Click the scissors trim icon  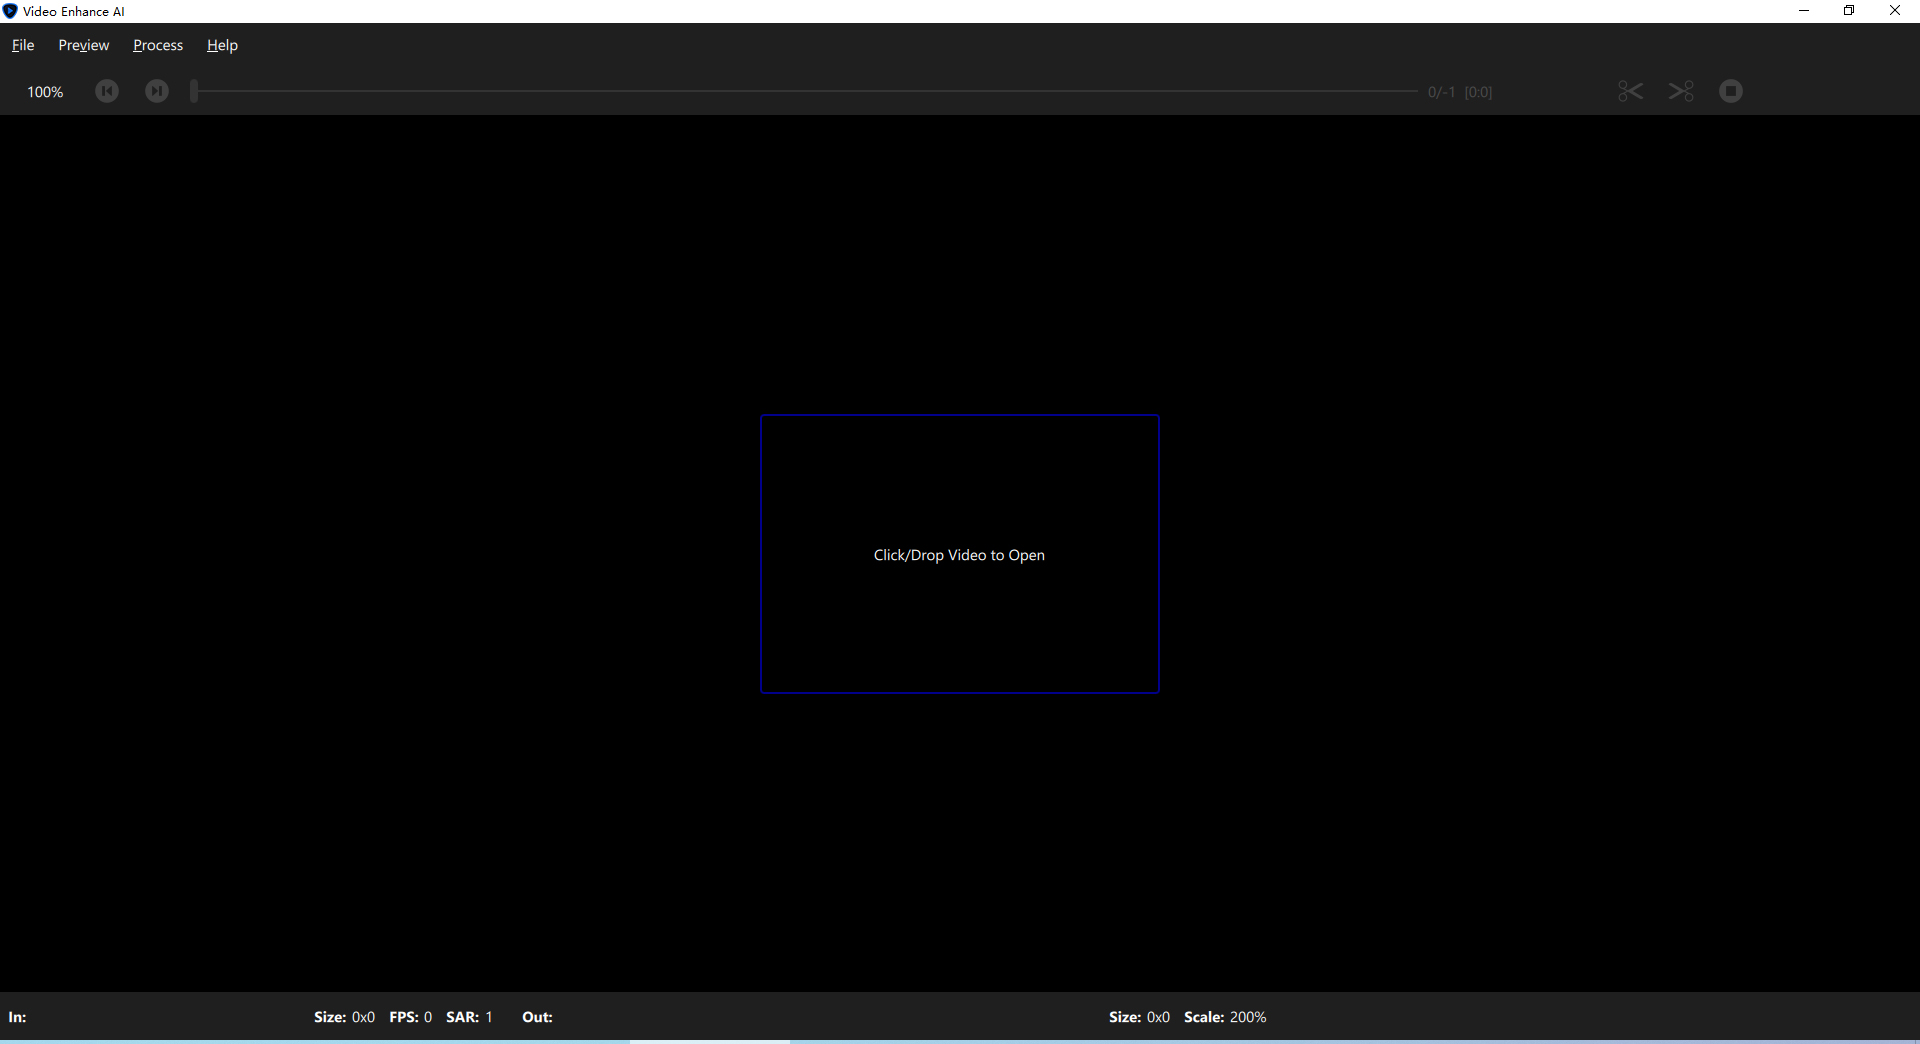[x=1631, y=91]
